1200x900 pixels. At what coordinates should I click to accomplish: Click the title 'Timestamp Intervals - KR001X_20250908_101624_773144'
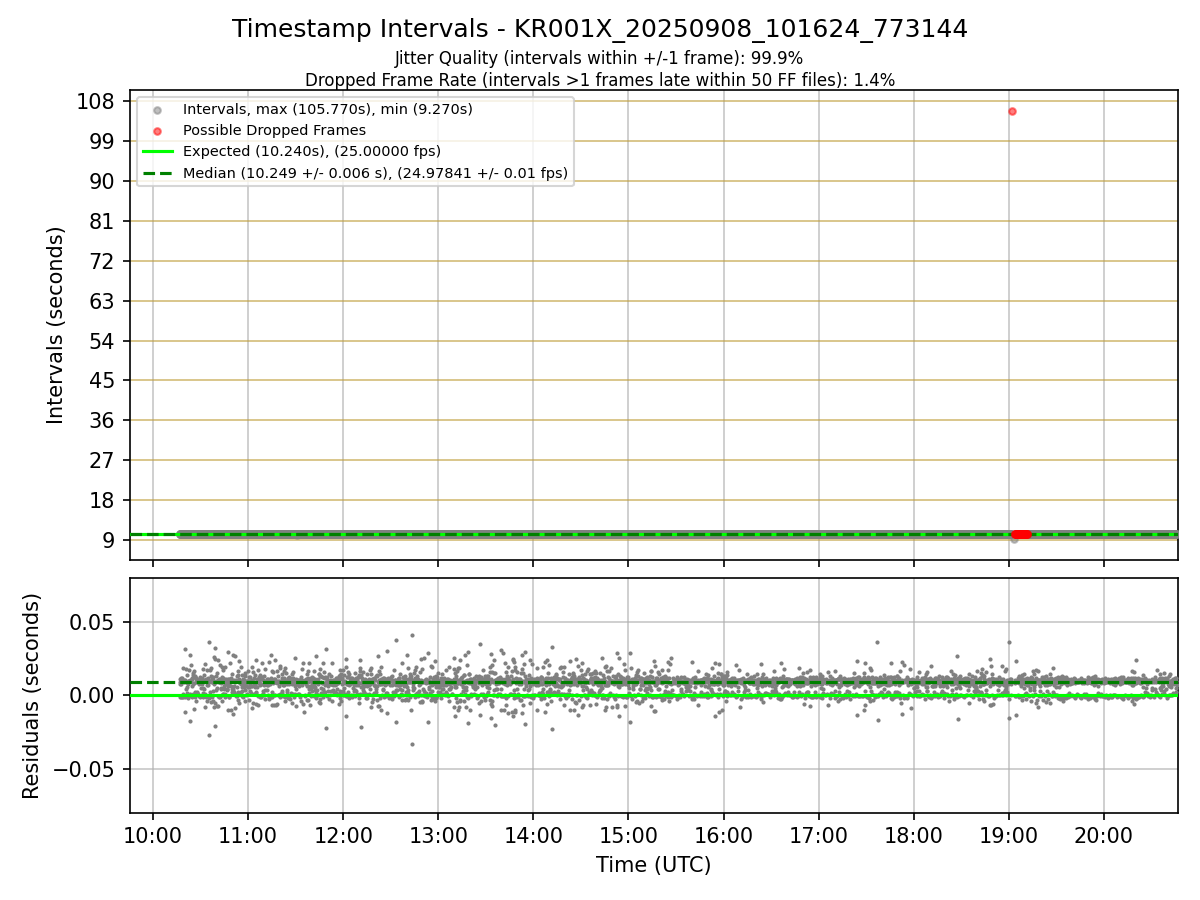600,29
